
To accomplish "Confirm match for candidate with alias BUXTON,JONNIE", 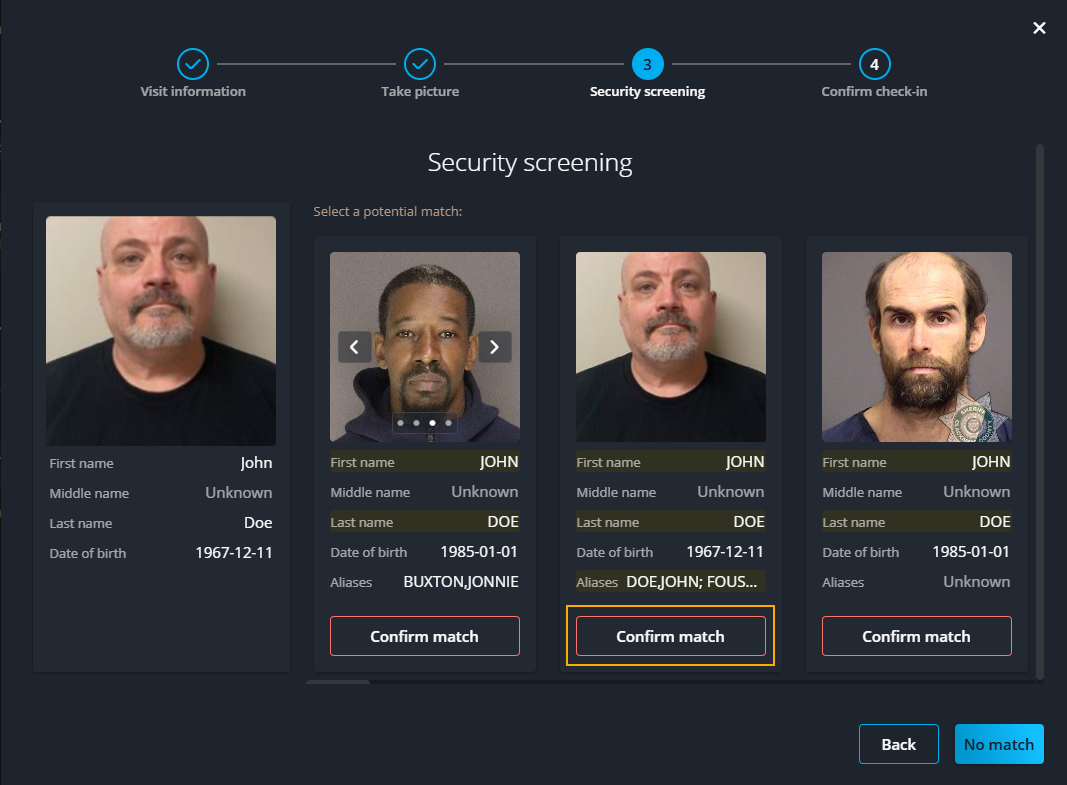I will [x=424, y=635].
